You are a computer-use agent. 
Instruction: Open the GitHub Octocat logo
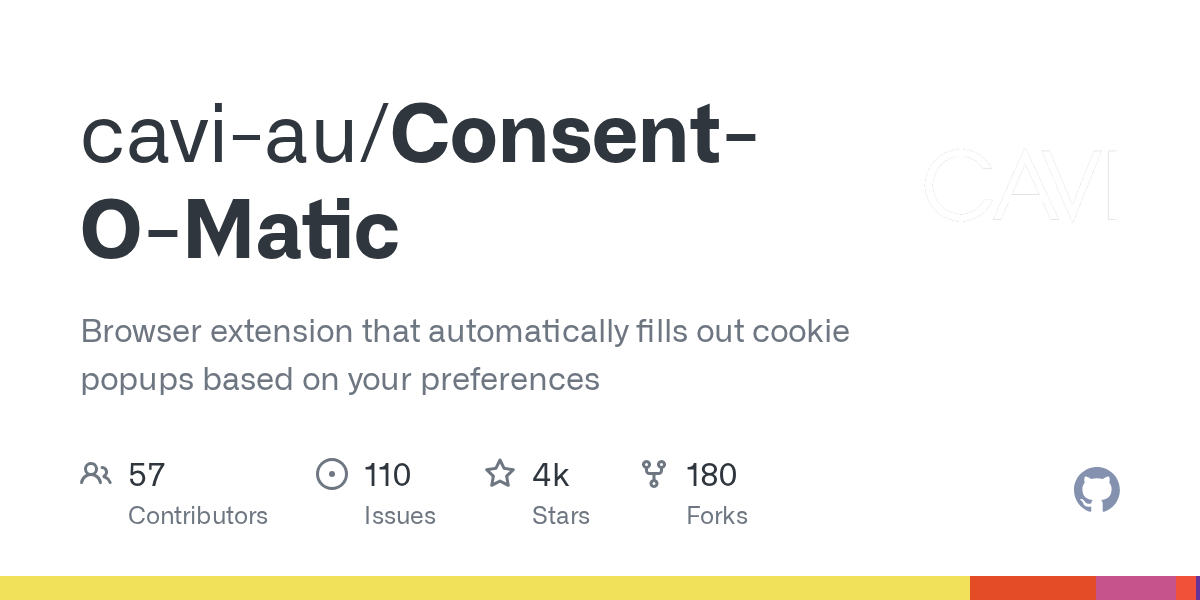point(1096,491)
